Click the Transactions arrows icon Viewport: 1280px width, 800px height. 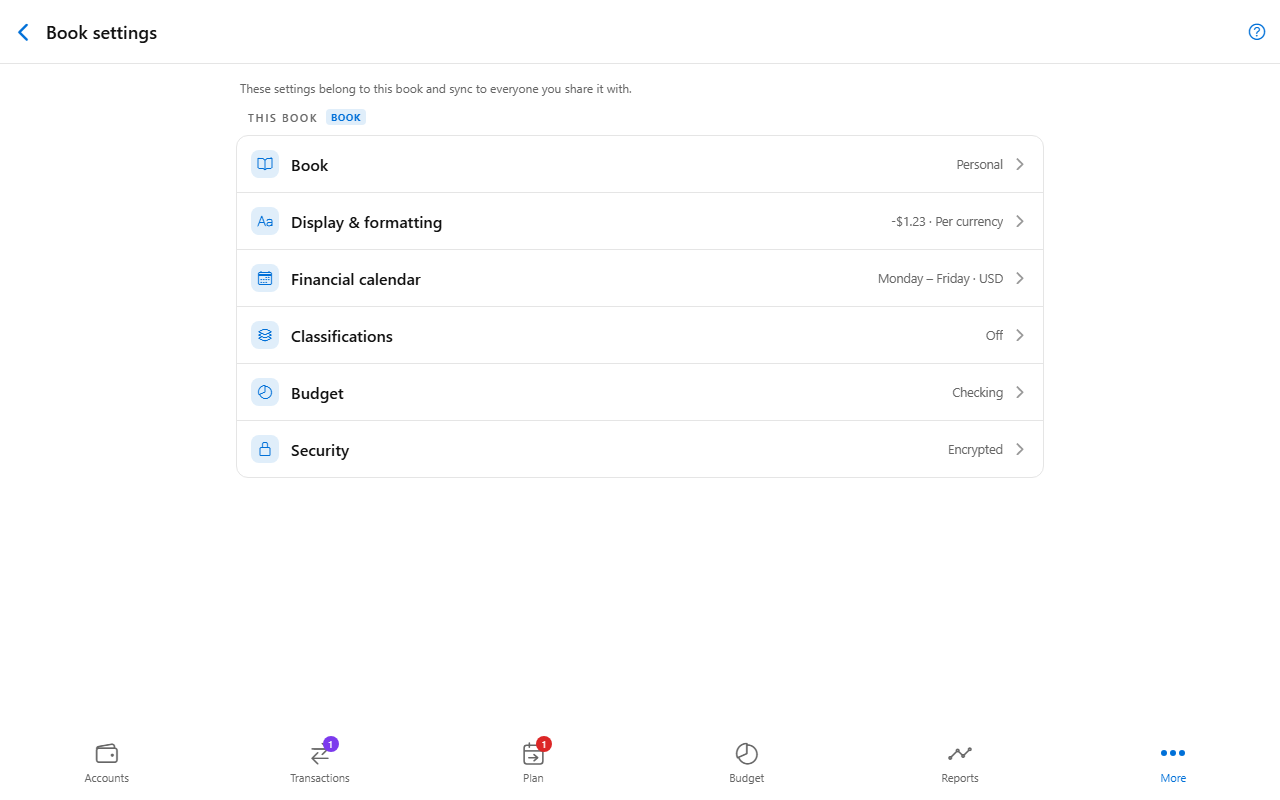pyautogui.click(x=320, y=754)
